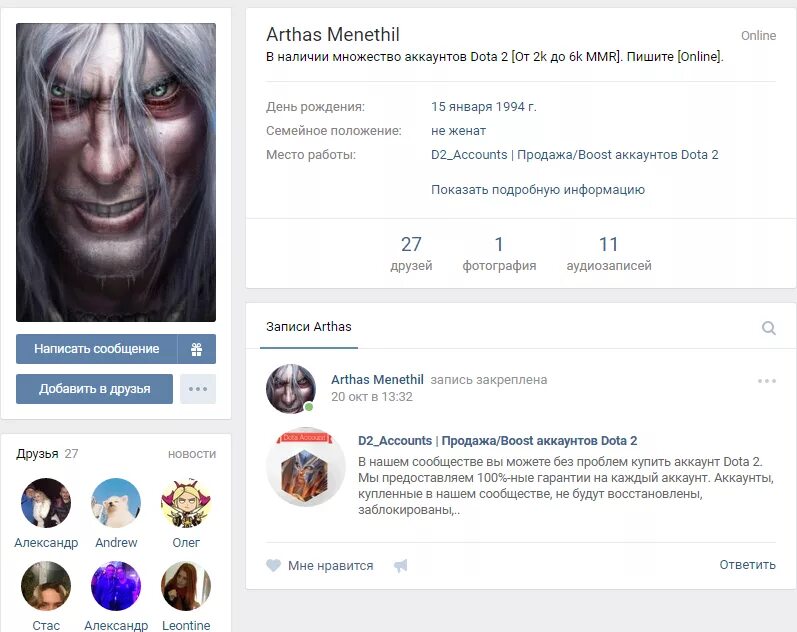
Task: Expand truncated post text ending заблокированы
Action: [x=409, y=510]
